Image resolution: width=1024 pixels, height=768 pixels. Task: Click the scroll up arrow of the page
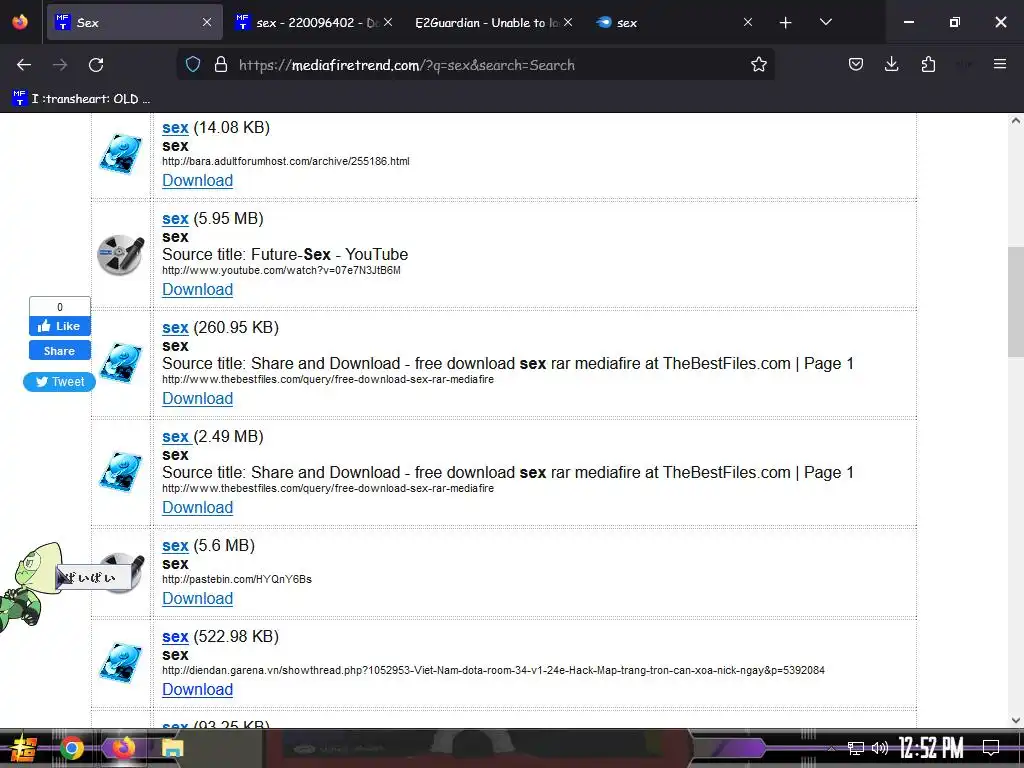[1016, 121]
